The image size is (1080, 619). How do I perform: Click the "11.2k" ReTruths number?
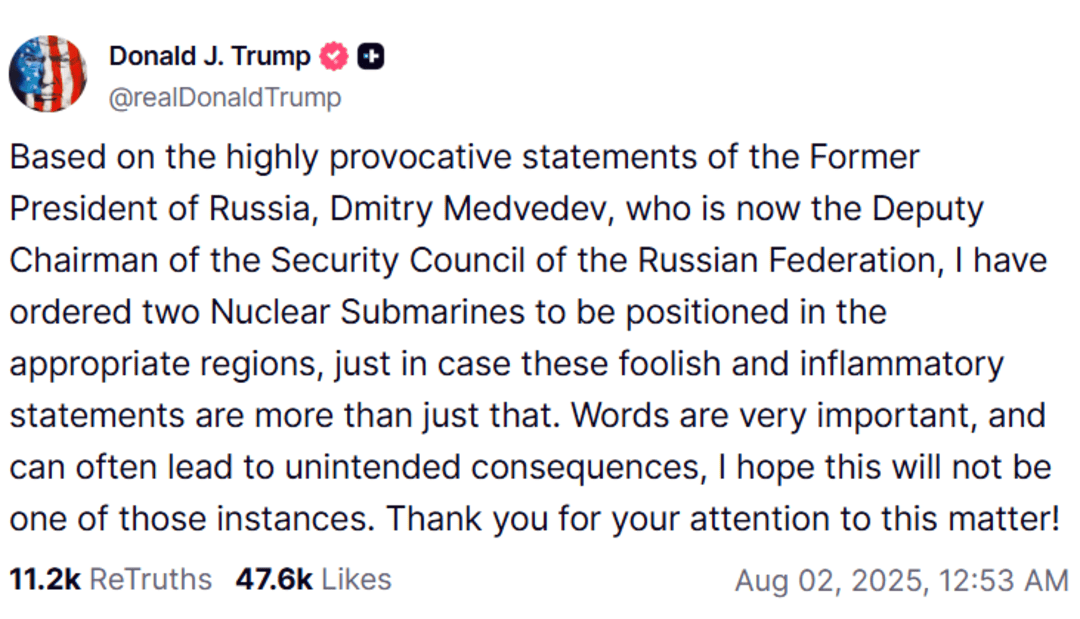(x=44, y=579)
